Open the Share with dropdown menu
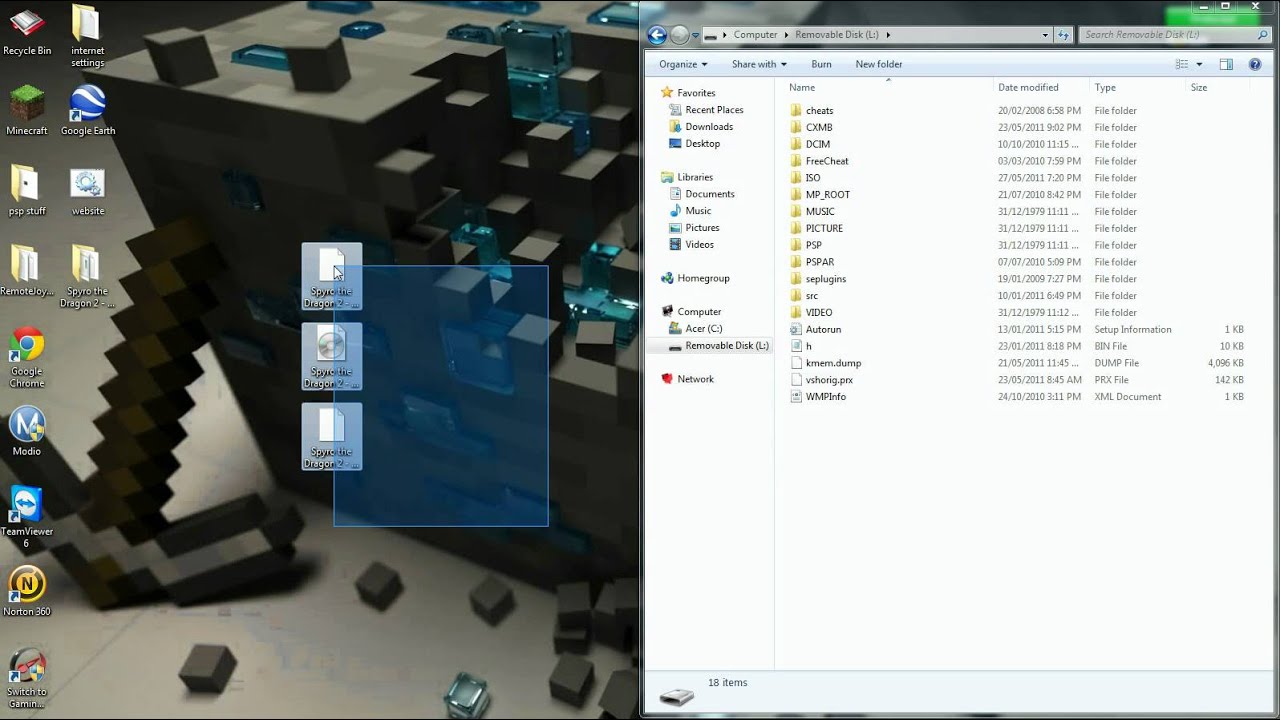Image resolution: width=1280 pixels, height=720 pixels. click(x=759, y=64)
